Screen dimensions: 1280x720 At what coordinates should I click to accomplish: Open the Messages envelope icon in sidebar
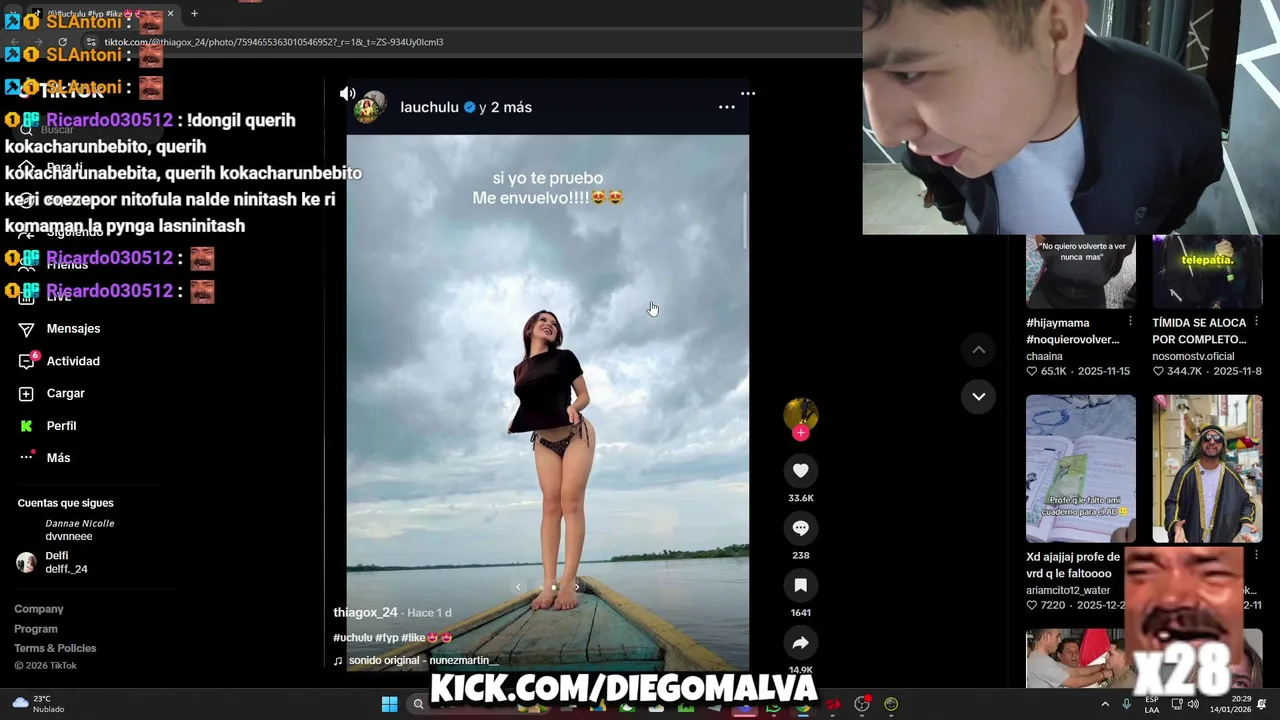coord(27,329)
